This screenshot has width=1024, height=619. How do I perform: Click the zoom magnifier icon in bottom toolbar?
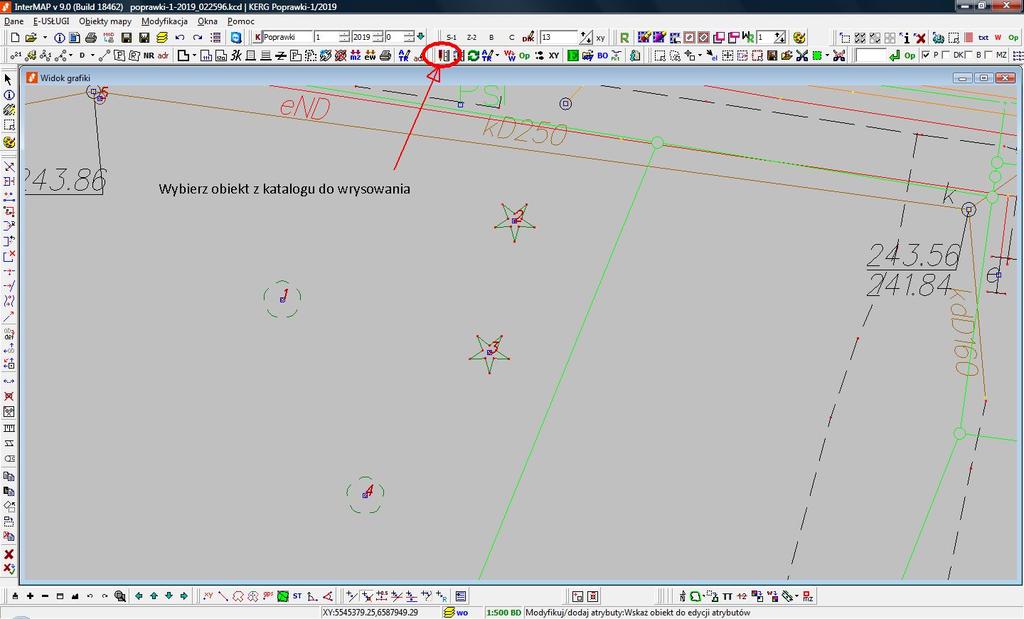point(120,596)
